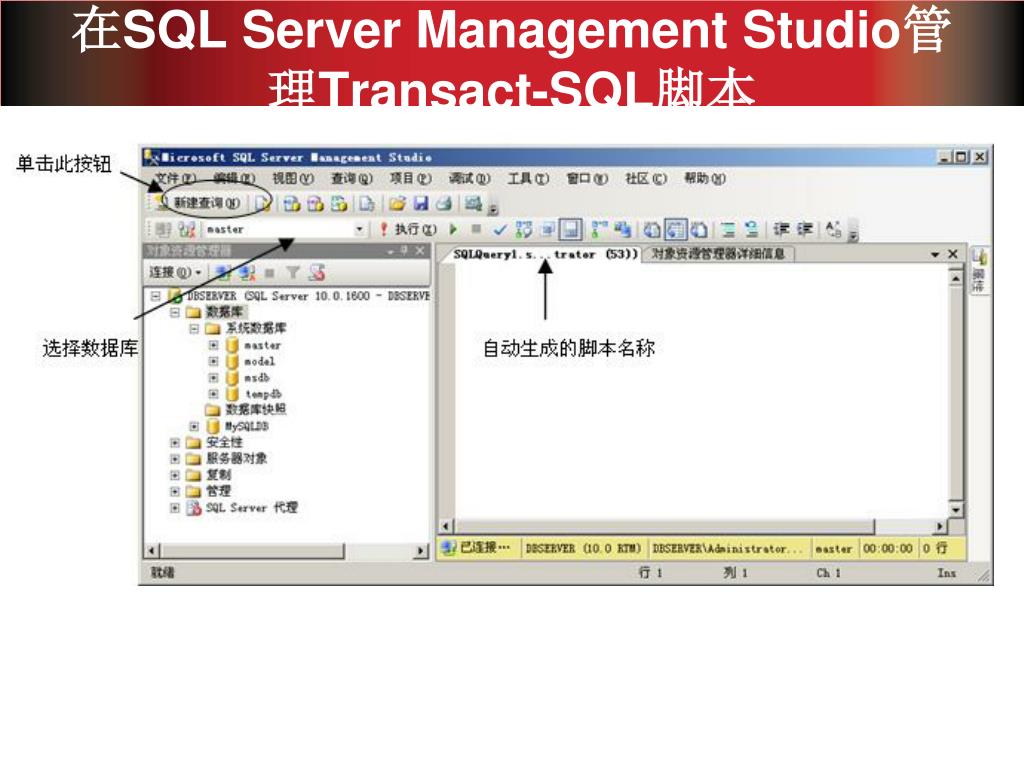Open the 项目 (Project) menu
This screenshot has width=1024, height=768.
tap(410, 178)
